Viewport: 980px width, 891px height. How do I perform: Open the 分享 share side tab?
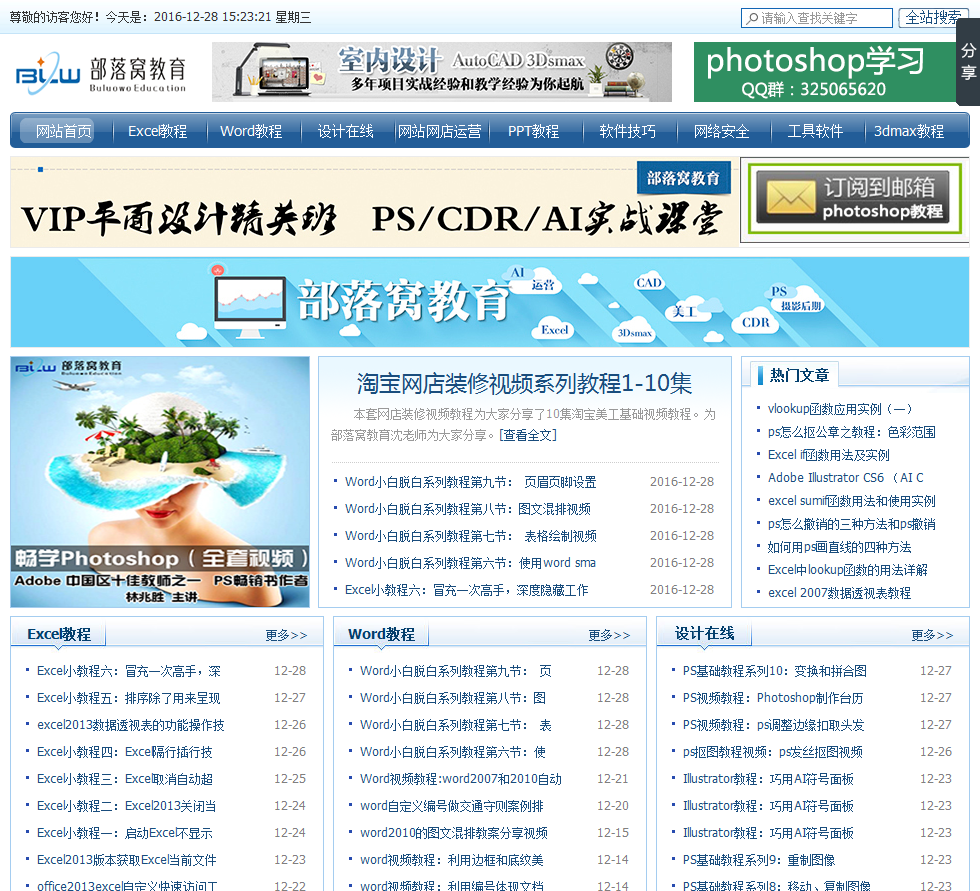tap(968, 61)
